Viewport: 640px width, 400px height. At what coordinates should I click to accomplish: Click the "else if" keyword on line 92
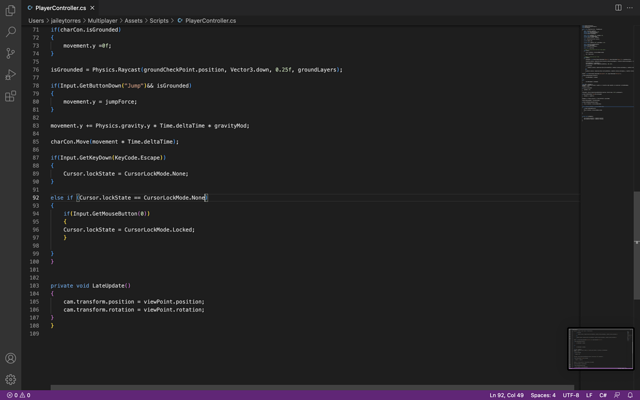point(62,198)
